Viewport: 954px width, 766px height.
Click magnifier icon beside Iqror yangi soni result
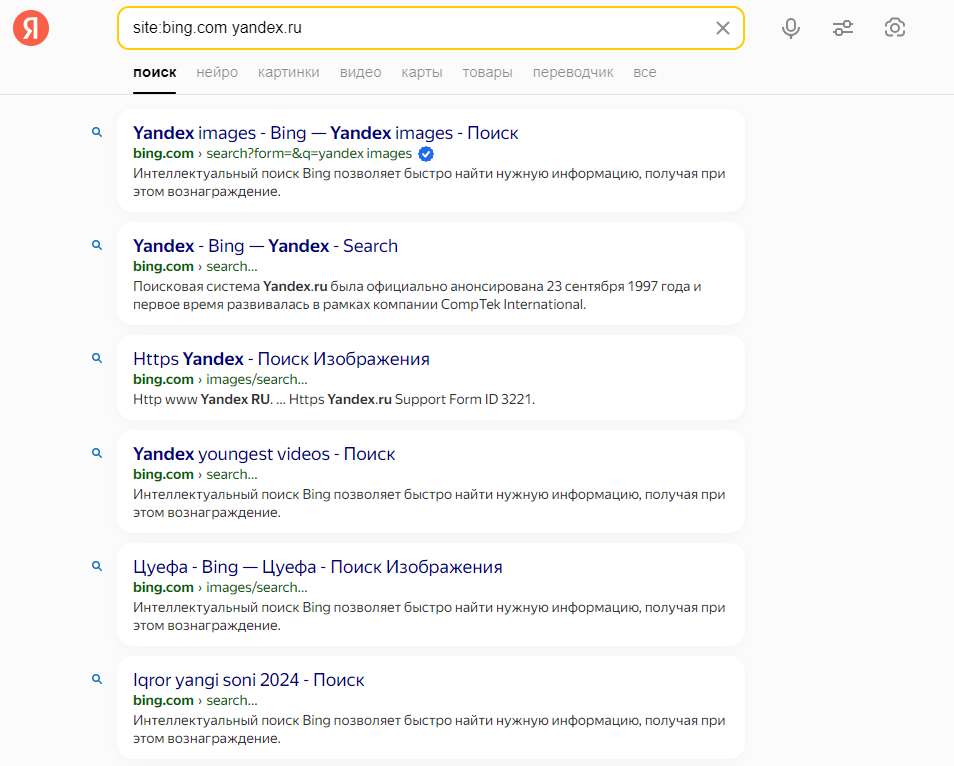coord(97,679)
